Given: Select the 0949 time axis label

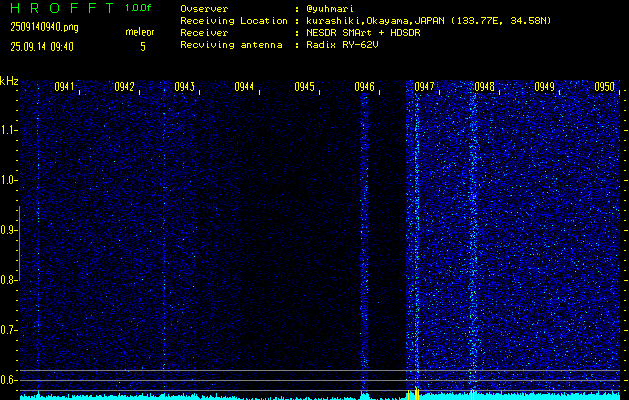Looking at the screenshot, I should pyautogui.click(x=544, y=87).
